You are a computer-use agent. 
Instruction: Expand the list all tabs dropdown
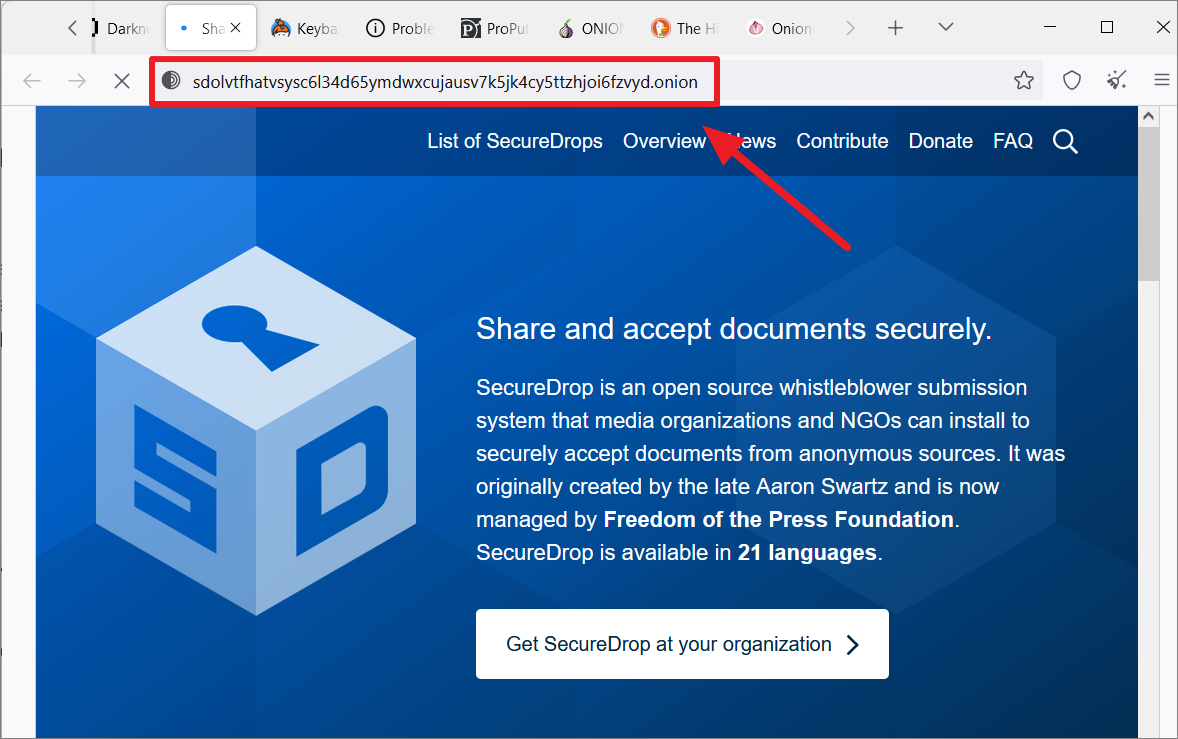pyautogui.click(x=946, y=28)
